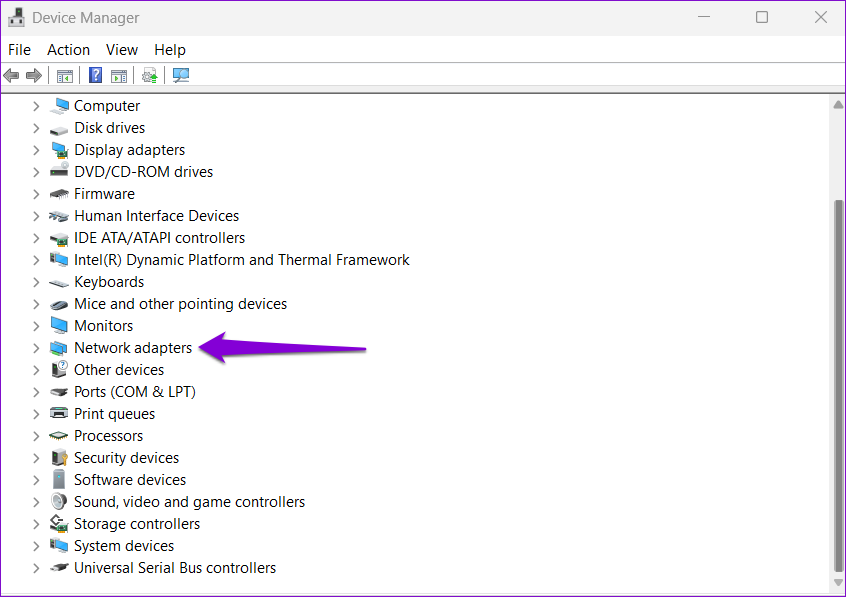Open the View menu
Image resolution: width=846 pixels, height=597 pixels.
pos(122,50)
